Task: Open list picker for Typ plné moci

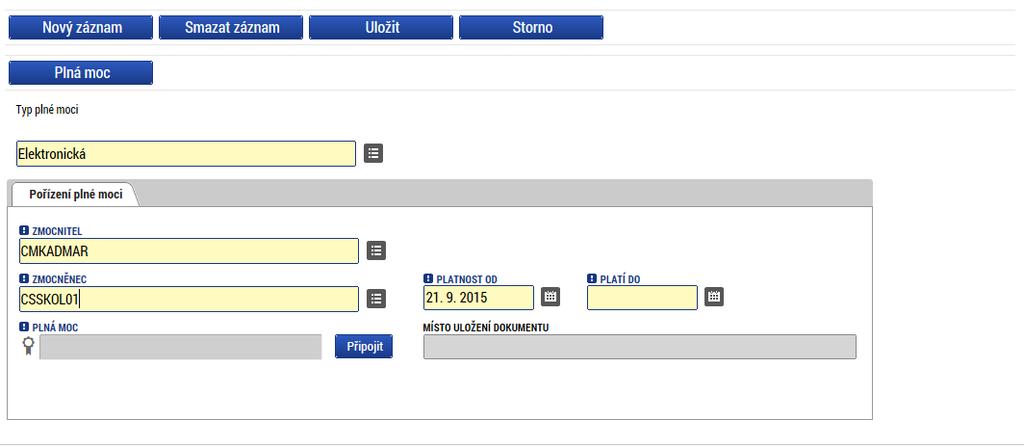Action: 373,153
